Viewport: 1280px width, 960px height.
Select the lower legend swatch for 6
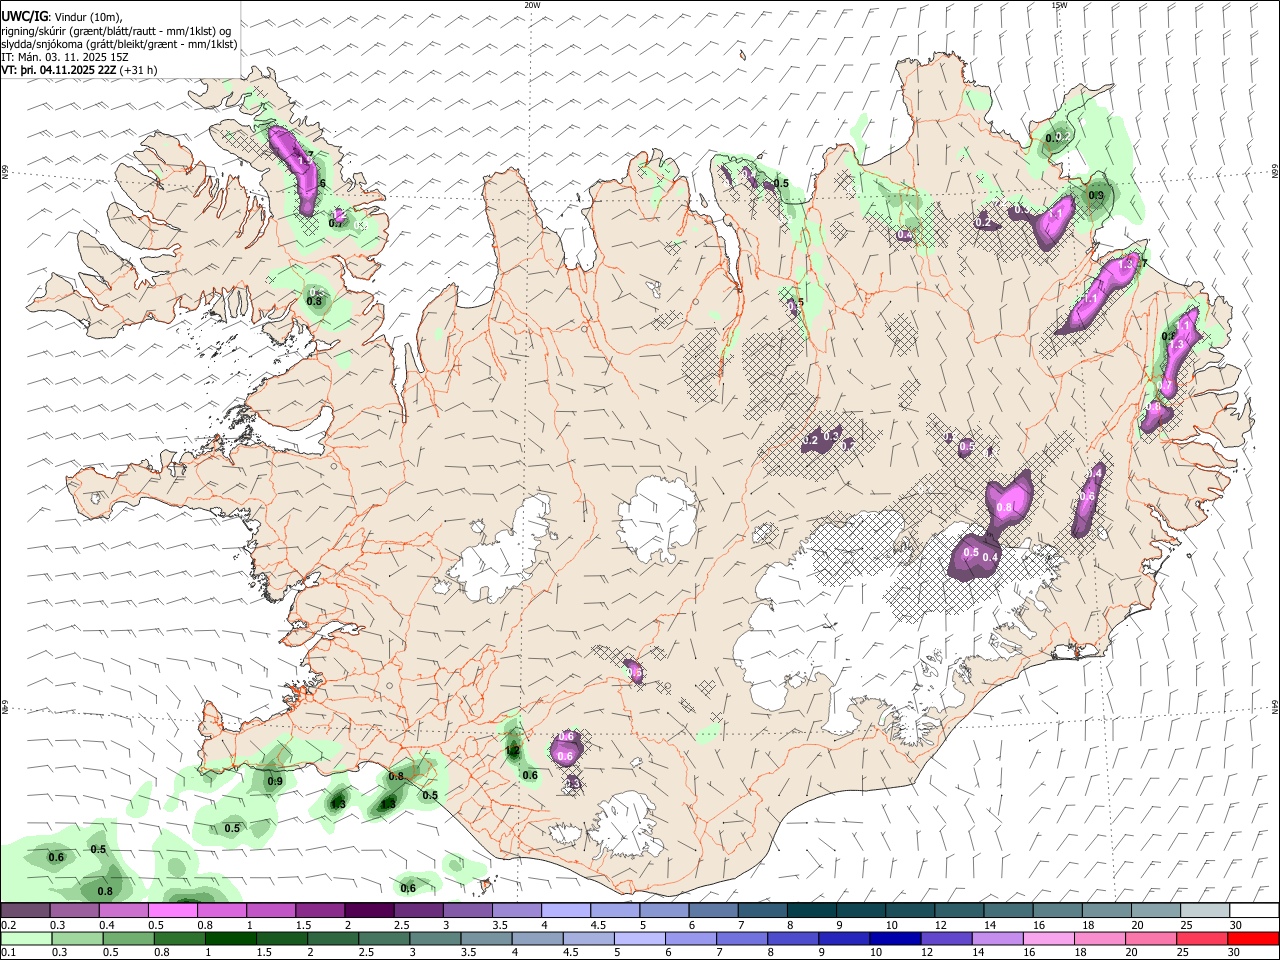[691, 938]
